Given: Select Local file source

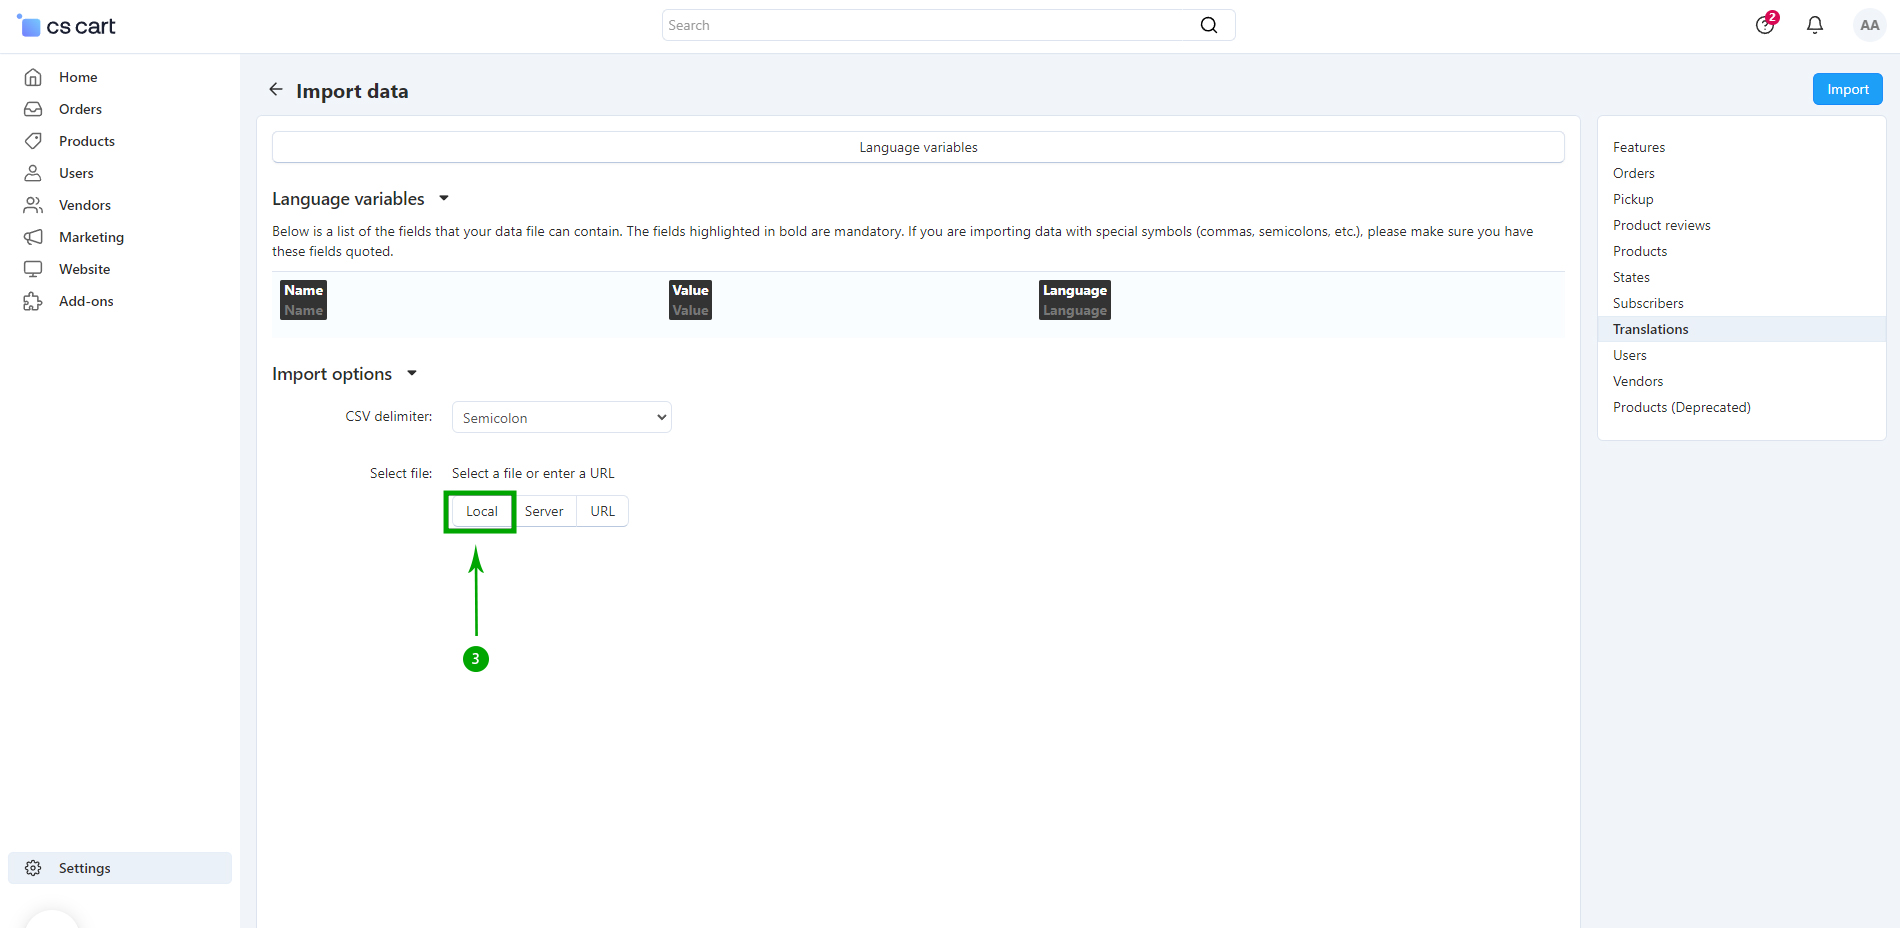Looking at the screenshot, I should [x=481, y=511].
